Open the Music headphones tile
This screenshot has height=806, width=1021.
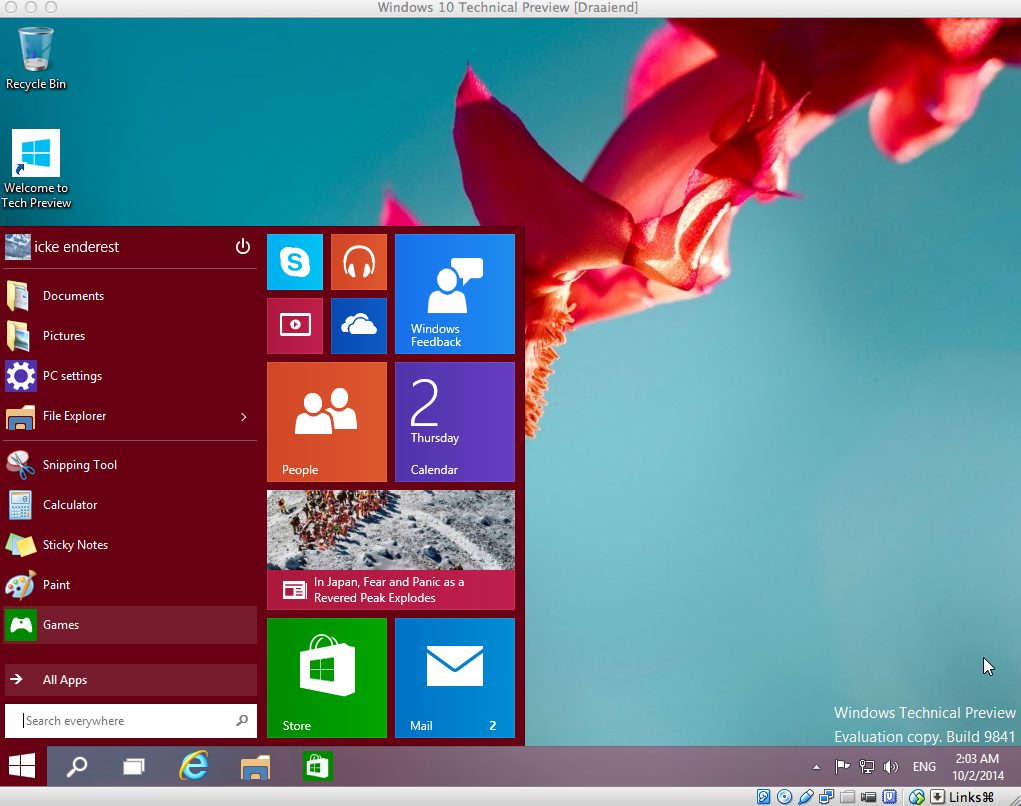click(358, 262)
